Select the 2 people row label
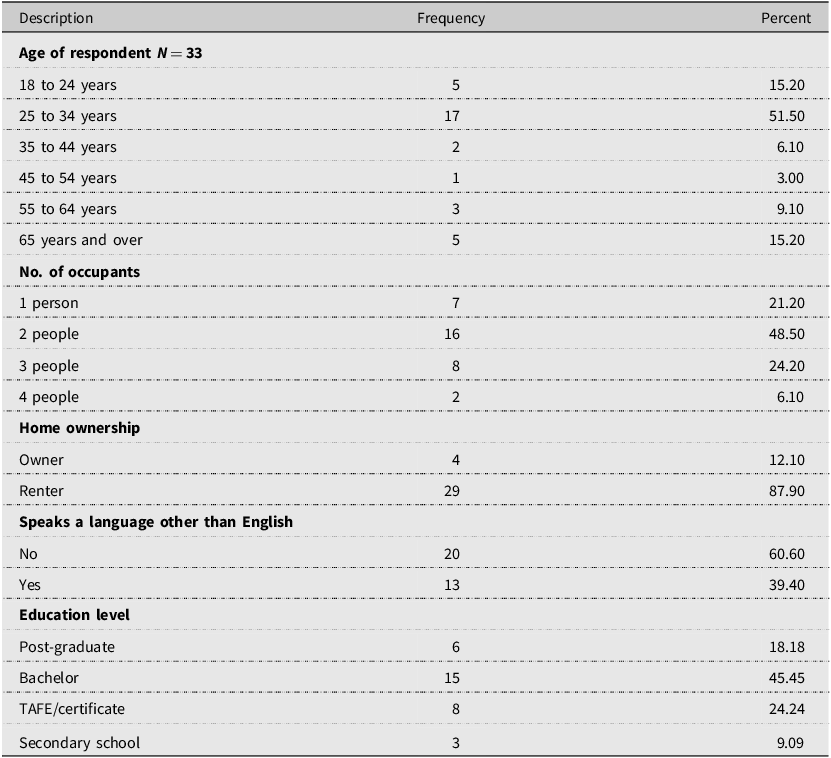The image size is (831, 758). (49, 334)
